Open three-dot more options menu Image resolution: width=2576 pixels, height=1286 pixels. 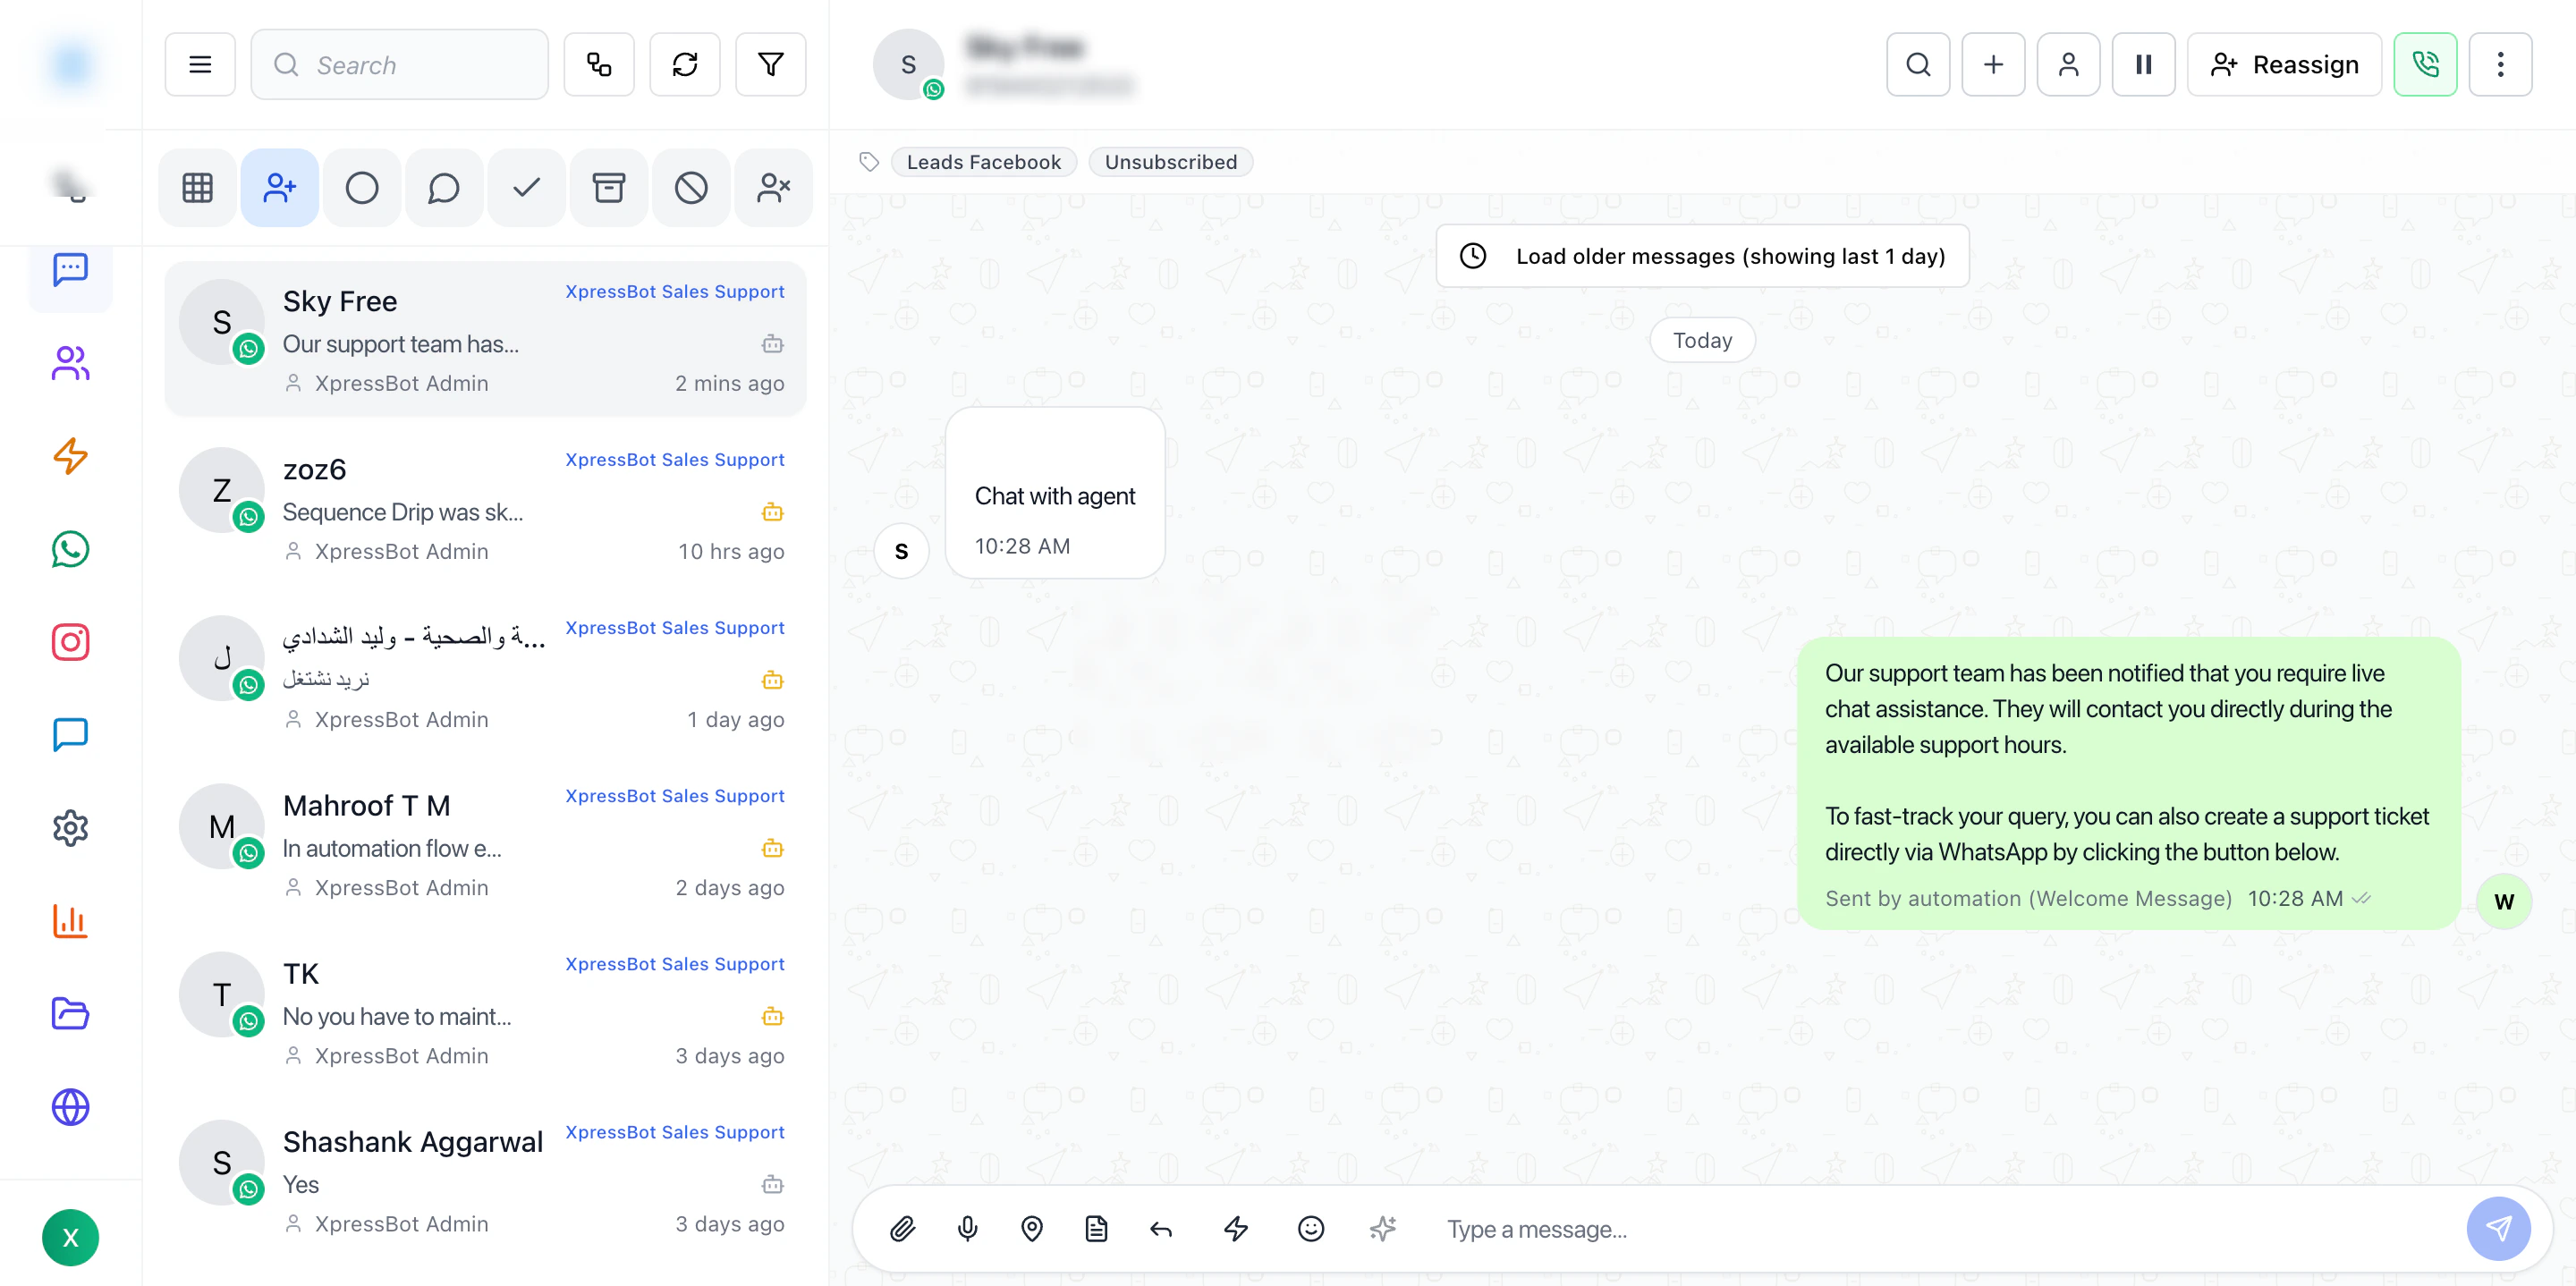click(2500, 65)
